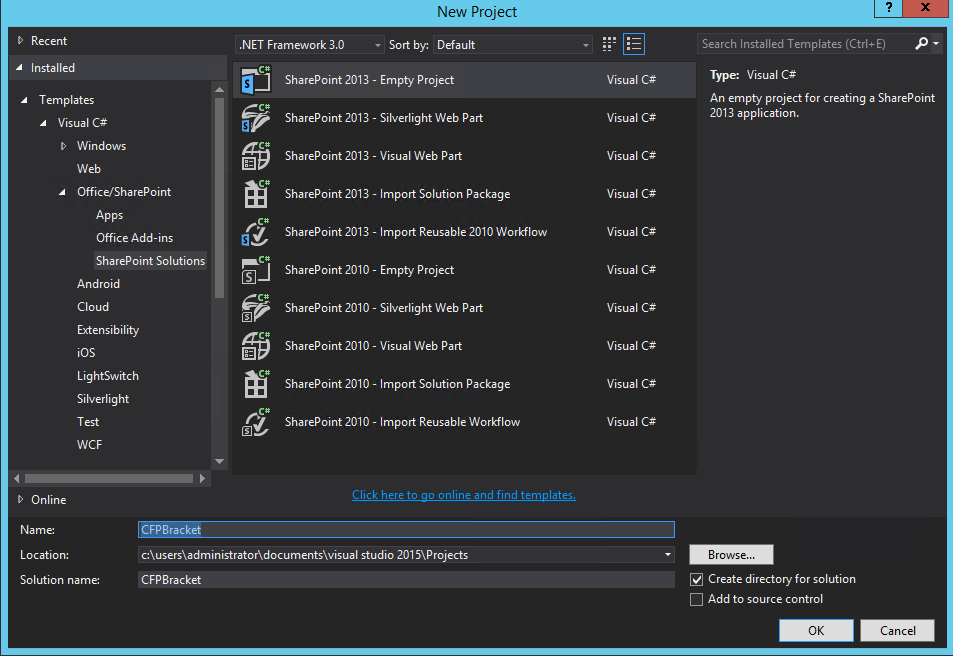Open the Location path dropdown arrow

[x=667, y=554]
